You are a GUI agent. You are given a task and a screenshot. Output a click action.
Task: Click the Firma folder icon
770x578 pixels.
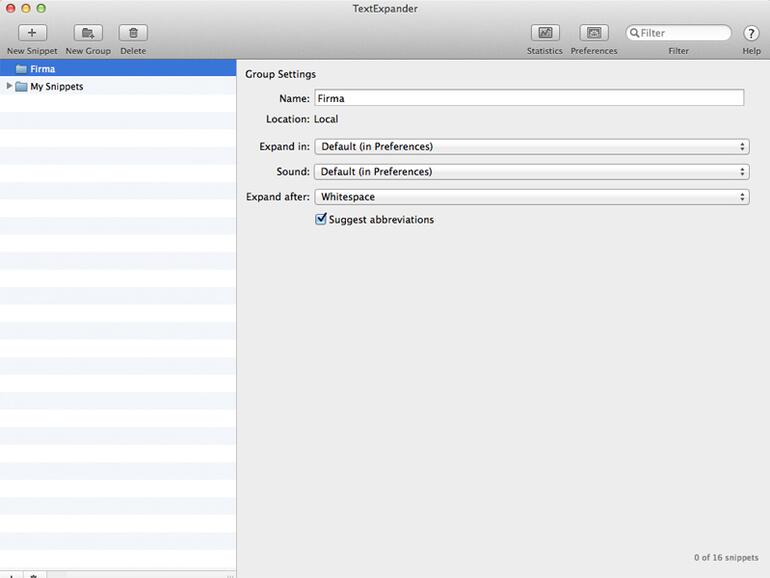click(x=21, y=69)
